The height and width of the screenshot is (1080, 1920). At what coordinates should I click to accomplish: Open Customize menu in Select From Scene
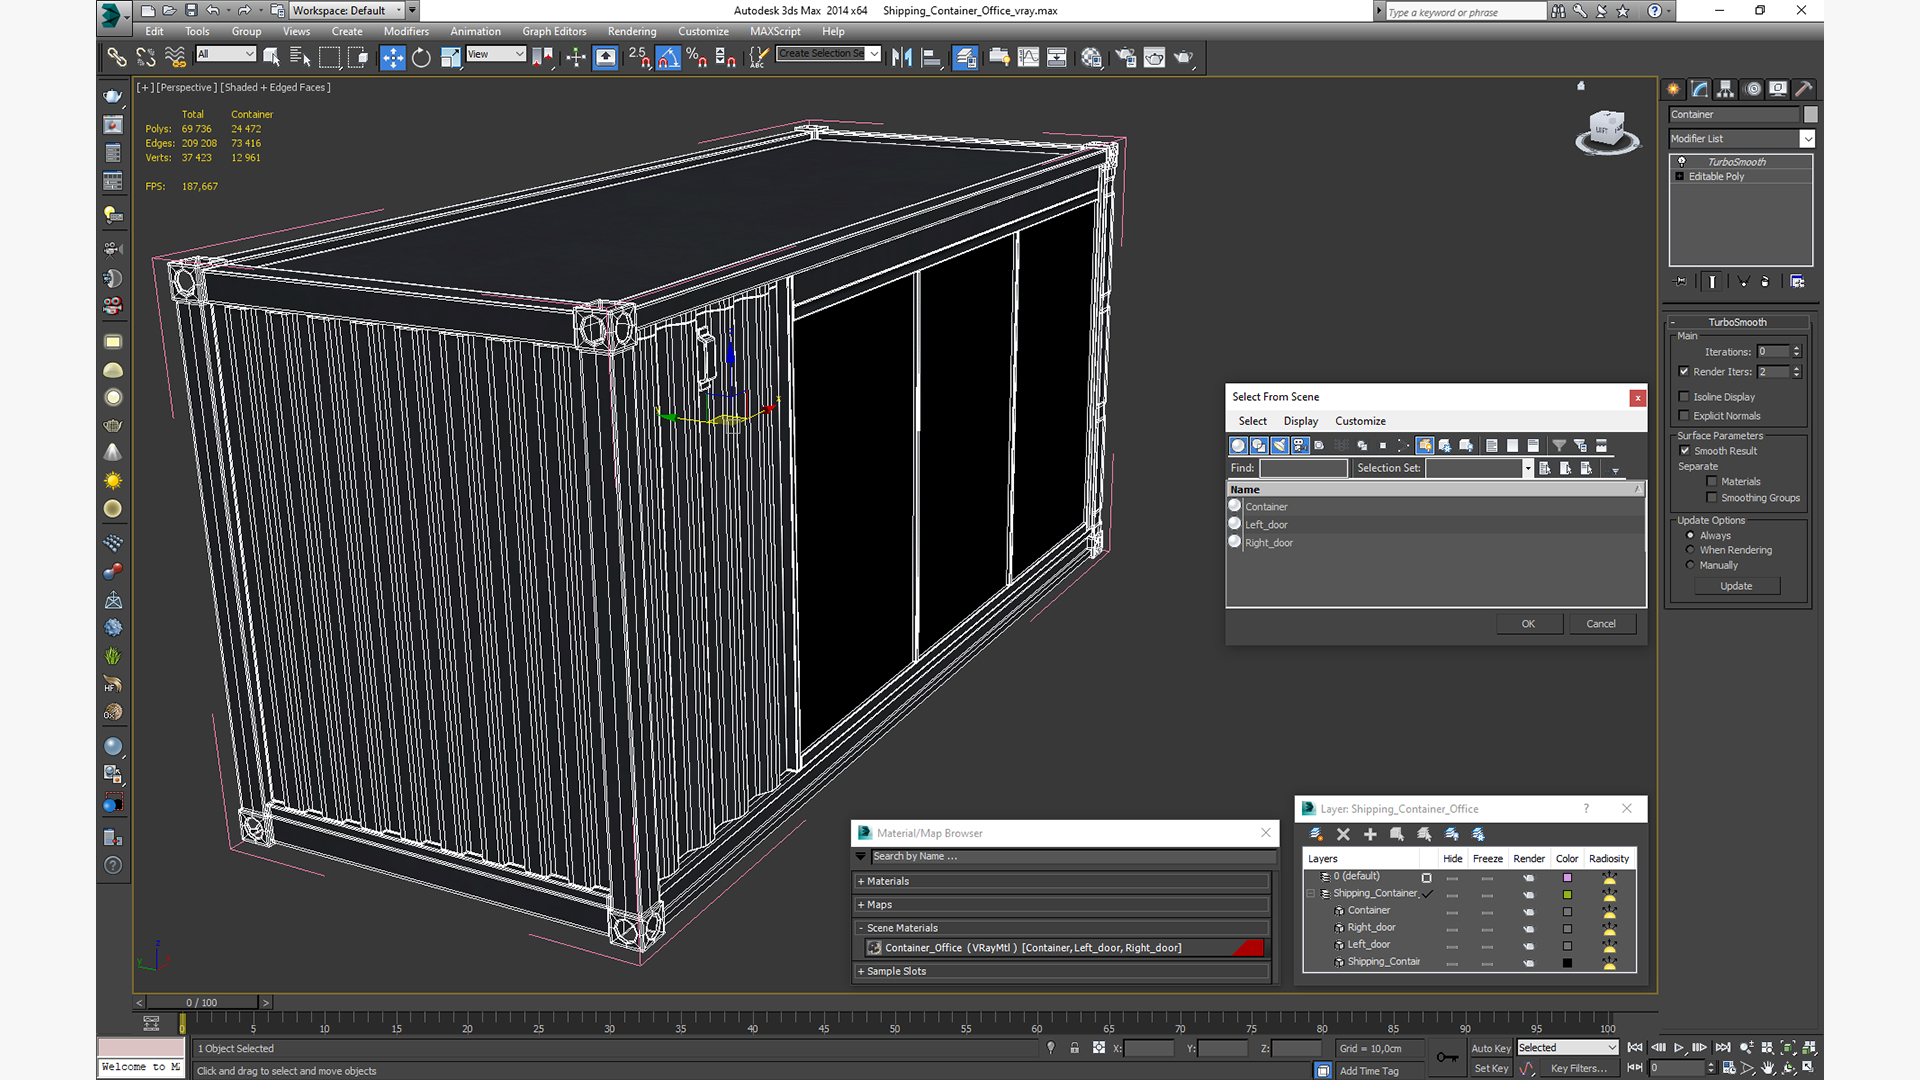pos(1360,421)
